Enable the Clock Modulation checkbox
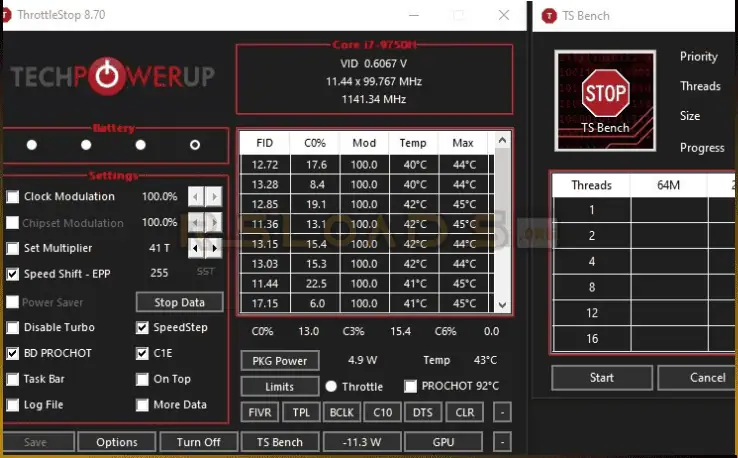 point(13,197)
